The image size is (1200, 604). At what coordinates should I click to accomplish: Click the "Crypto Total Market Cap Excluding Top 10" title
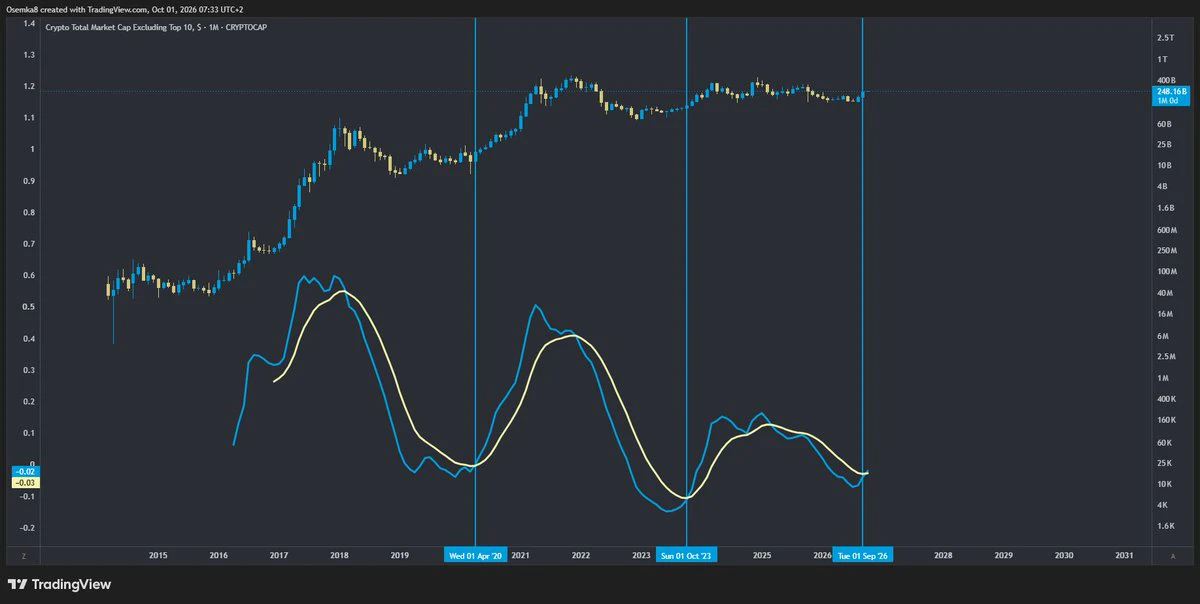click(x=118, y=26)
